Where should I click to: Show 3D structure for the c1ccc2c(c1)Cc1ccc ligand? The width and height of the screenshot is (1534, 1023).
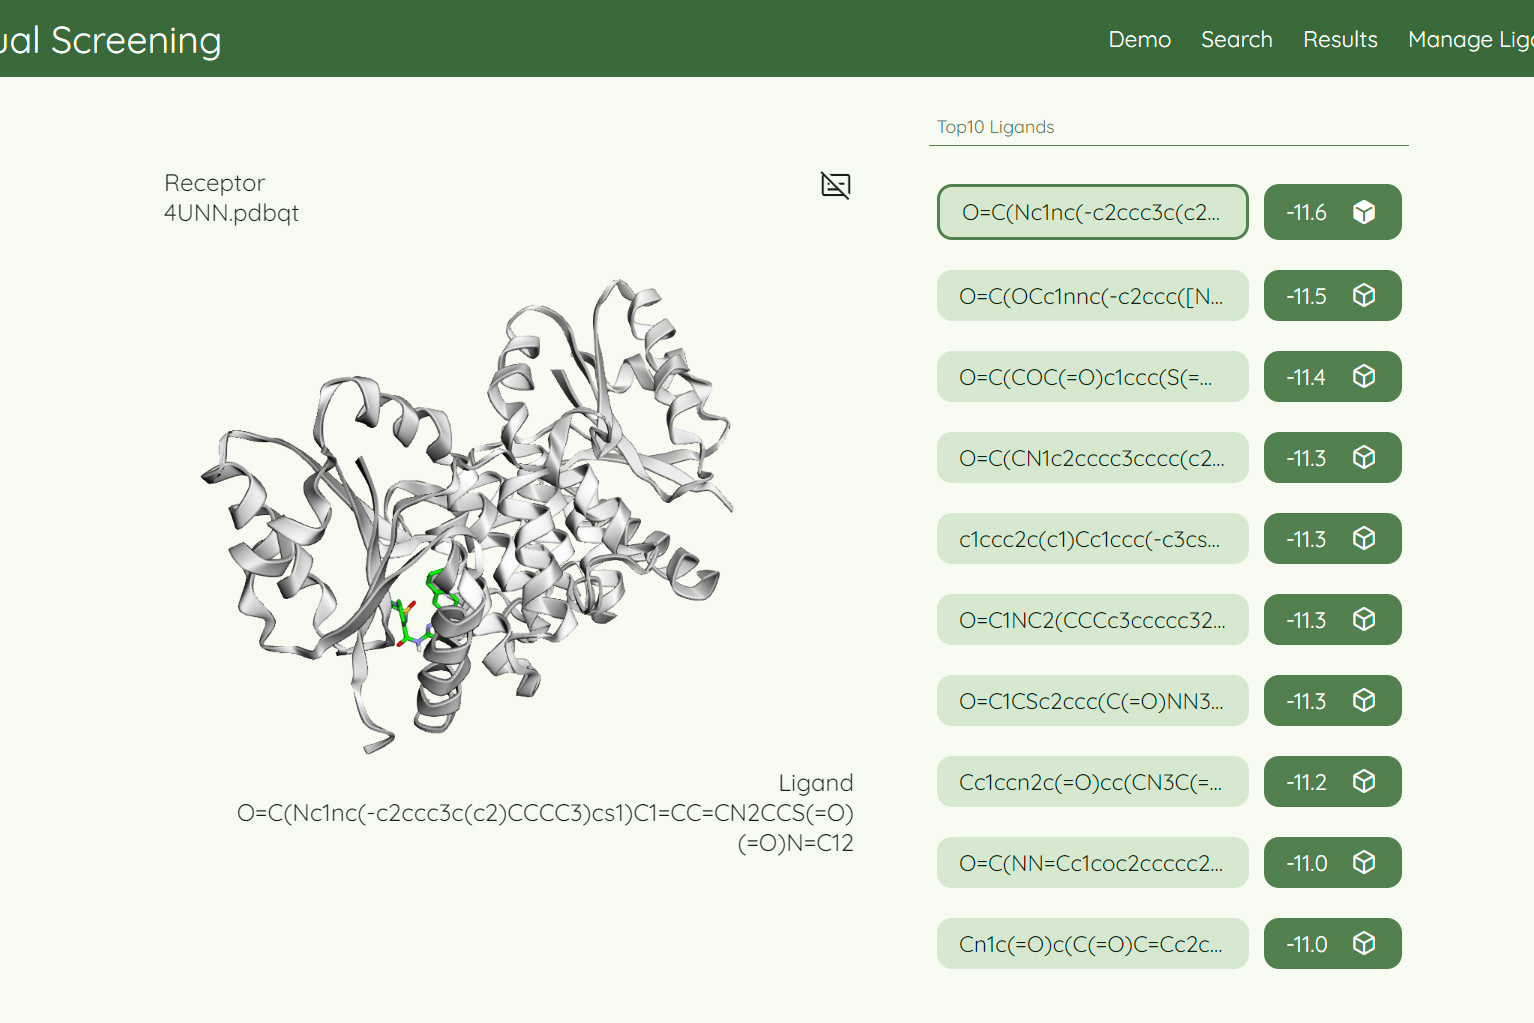click(1364, 539)
